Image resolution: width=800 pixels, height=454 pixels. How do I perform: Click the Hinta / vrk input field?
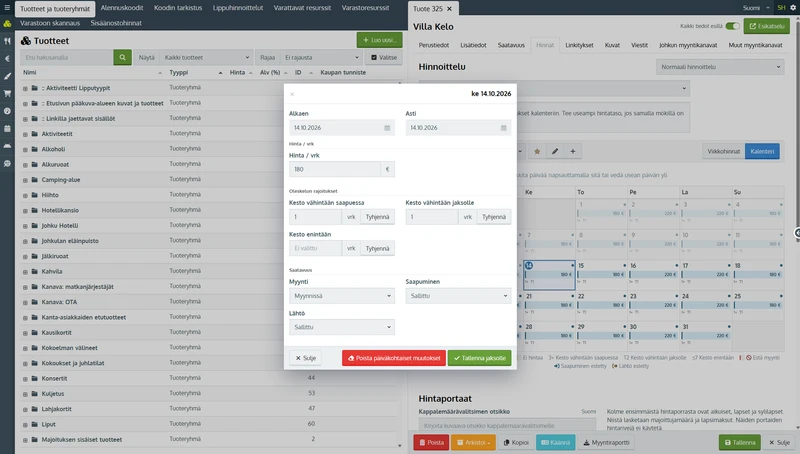click(335, 169)
